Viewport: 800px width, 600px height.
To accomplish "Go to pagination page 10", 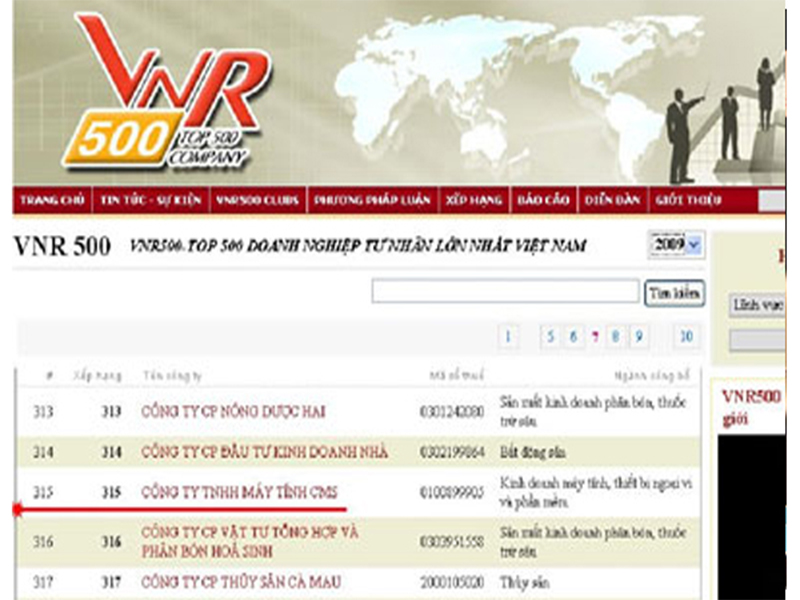I will click(686, 337).
